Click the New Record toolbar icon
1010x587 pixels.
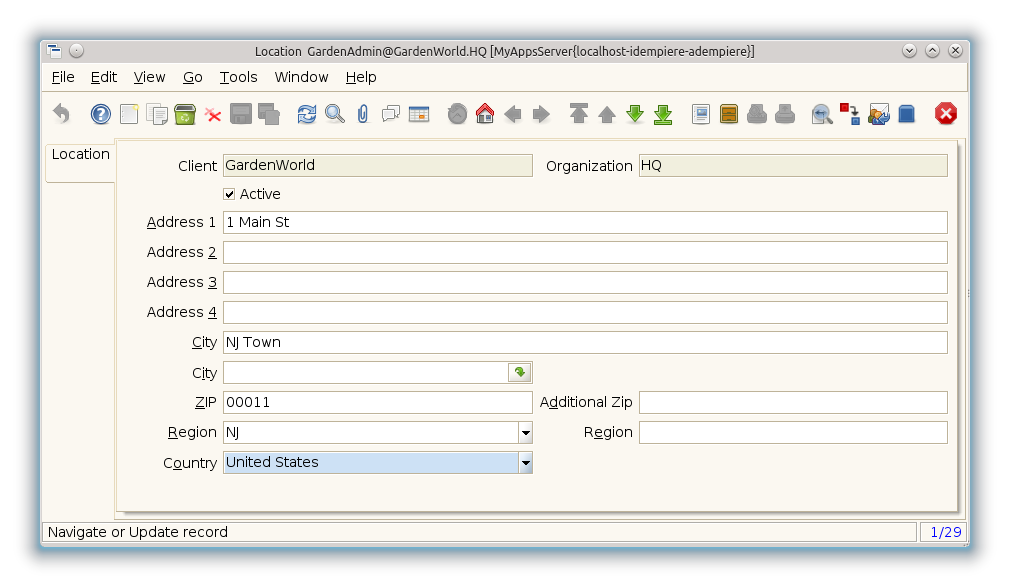point(129,114)
